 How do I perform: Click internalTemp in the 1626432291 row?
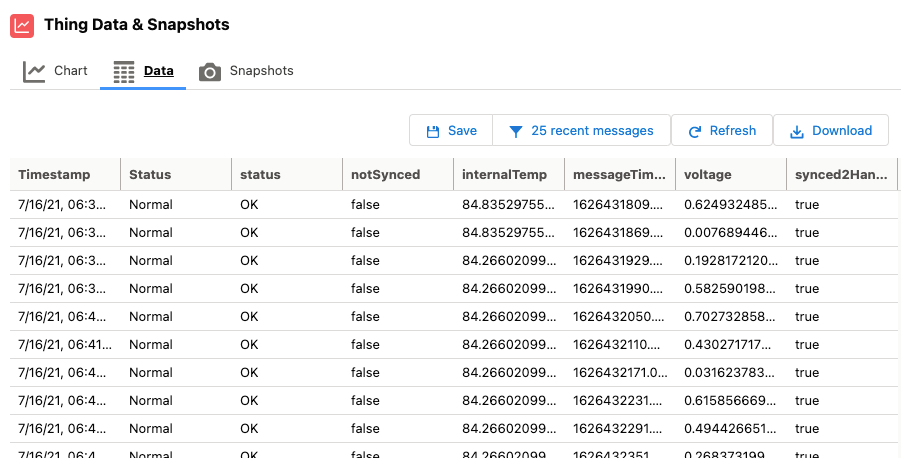coord(509,428)
